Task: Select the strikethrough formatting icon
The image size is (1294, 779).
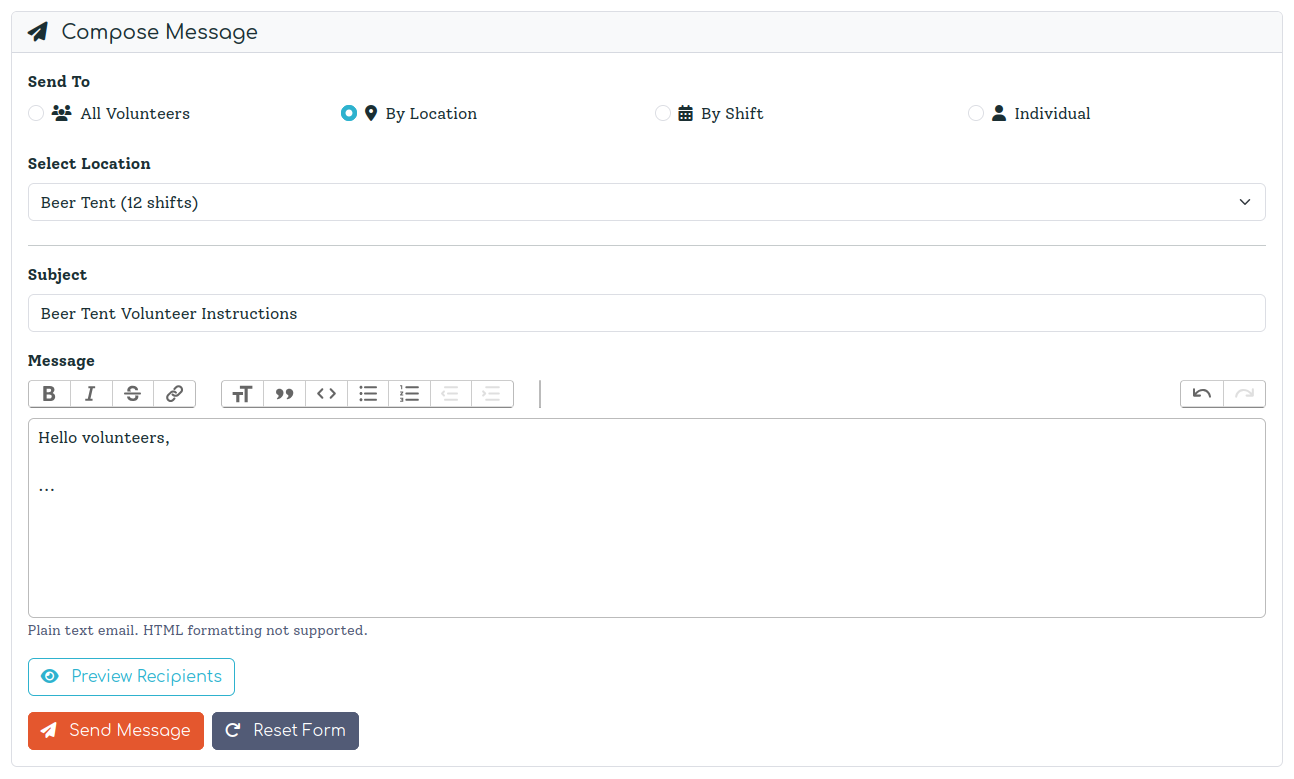Action: tap(132, 393)
